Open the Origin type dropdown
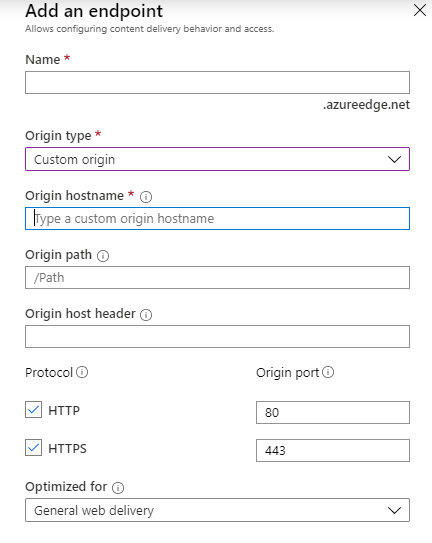The image size is (432, 543). [217, 159]
